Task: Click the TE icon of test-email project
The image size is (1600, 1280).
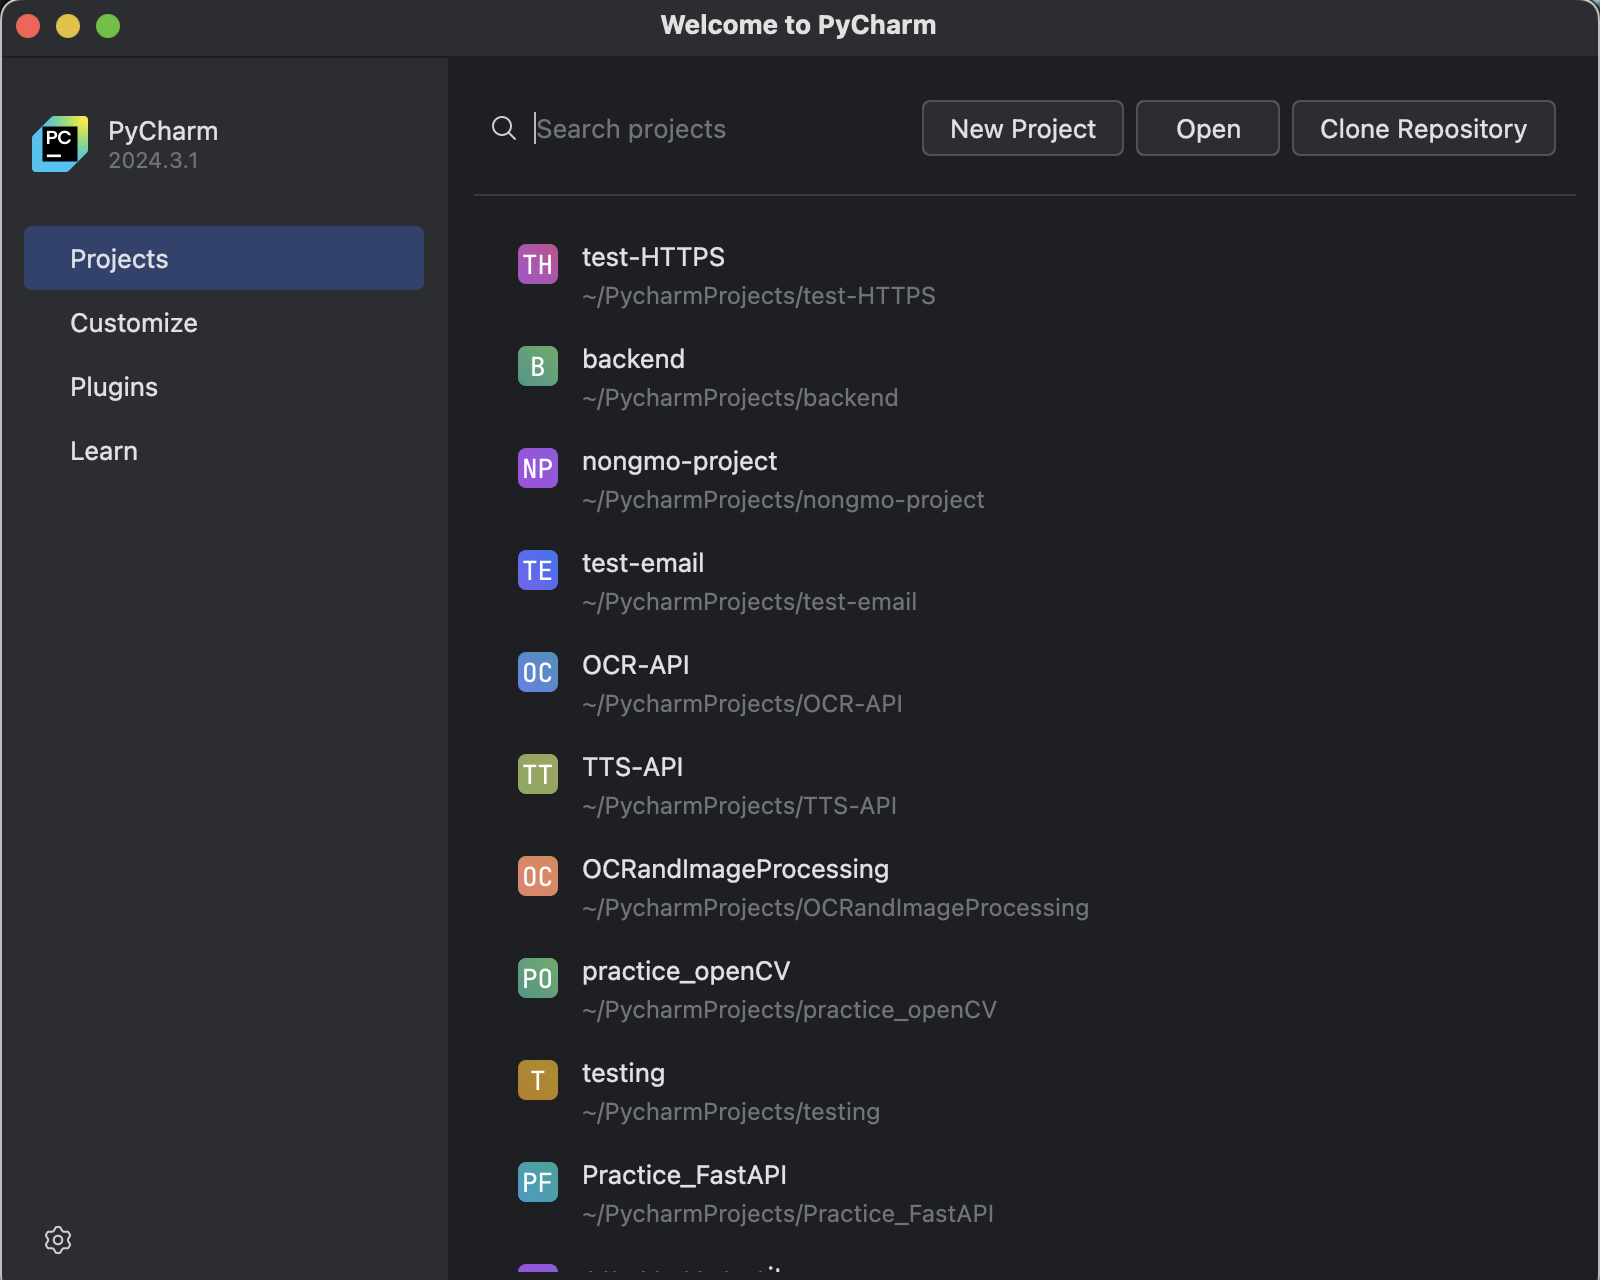Action: pyautogui.click(x=537, y=570)
